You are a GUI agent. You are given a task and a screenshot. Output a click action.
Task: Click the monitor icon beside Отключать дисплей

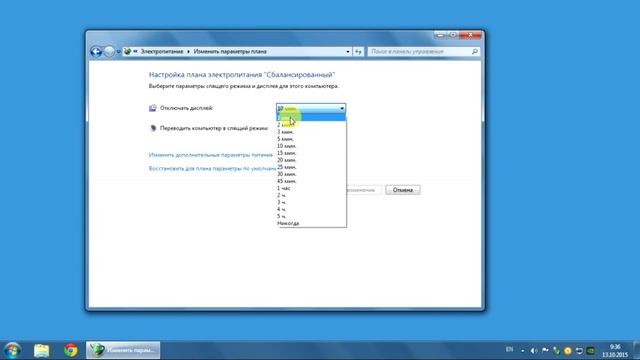[153, 108]
